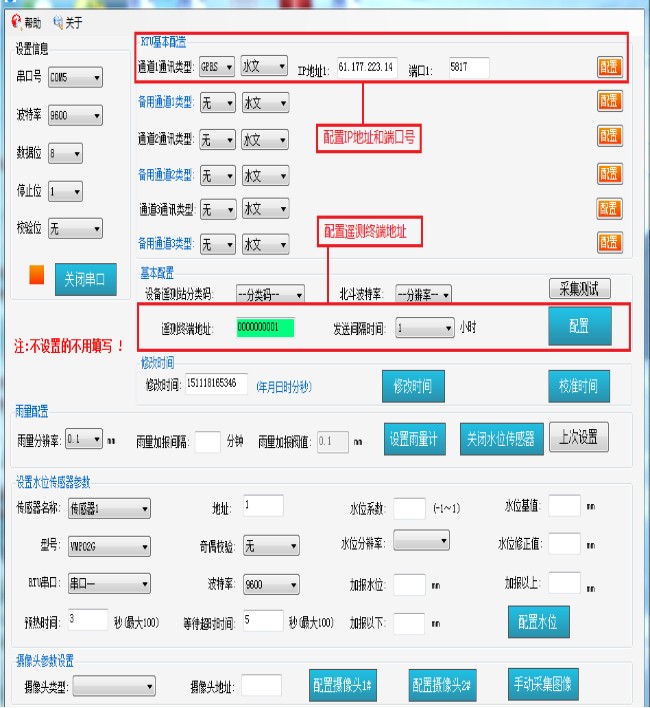Click the 端口1 input field

click(x=469, y=67)
